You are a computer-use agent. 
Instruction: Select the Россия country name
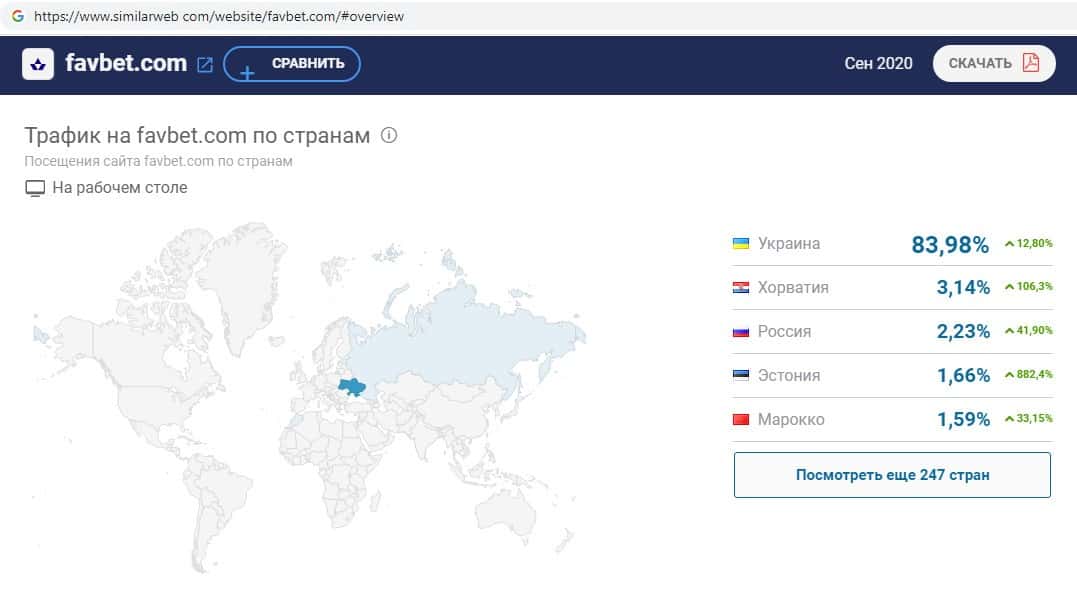coord(784,331)
